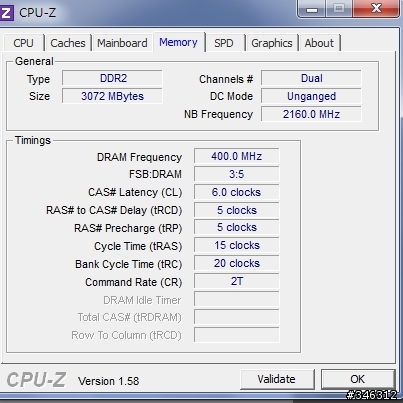This screenshot has height=403, width=403.
Task: Click the 6.0 clocks CAS Latency value
Action: (x=237, y=192)
